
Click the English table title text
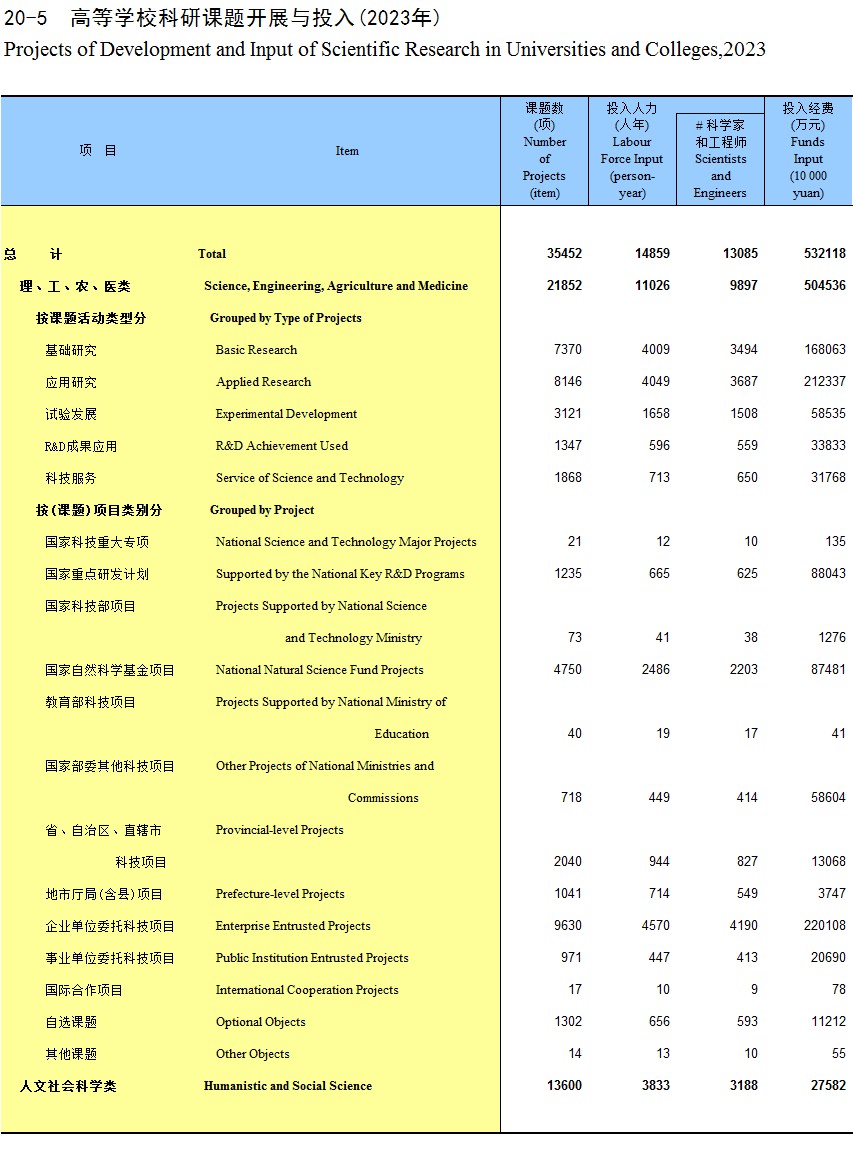click(384, 50)
